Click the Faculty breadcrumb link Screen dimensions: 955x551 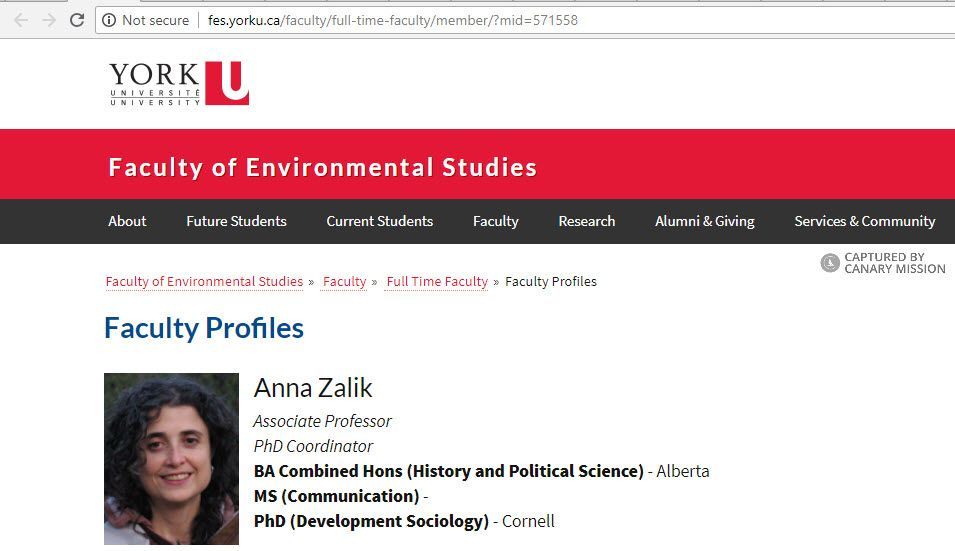pyautogui.click(x=344, y=281)
